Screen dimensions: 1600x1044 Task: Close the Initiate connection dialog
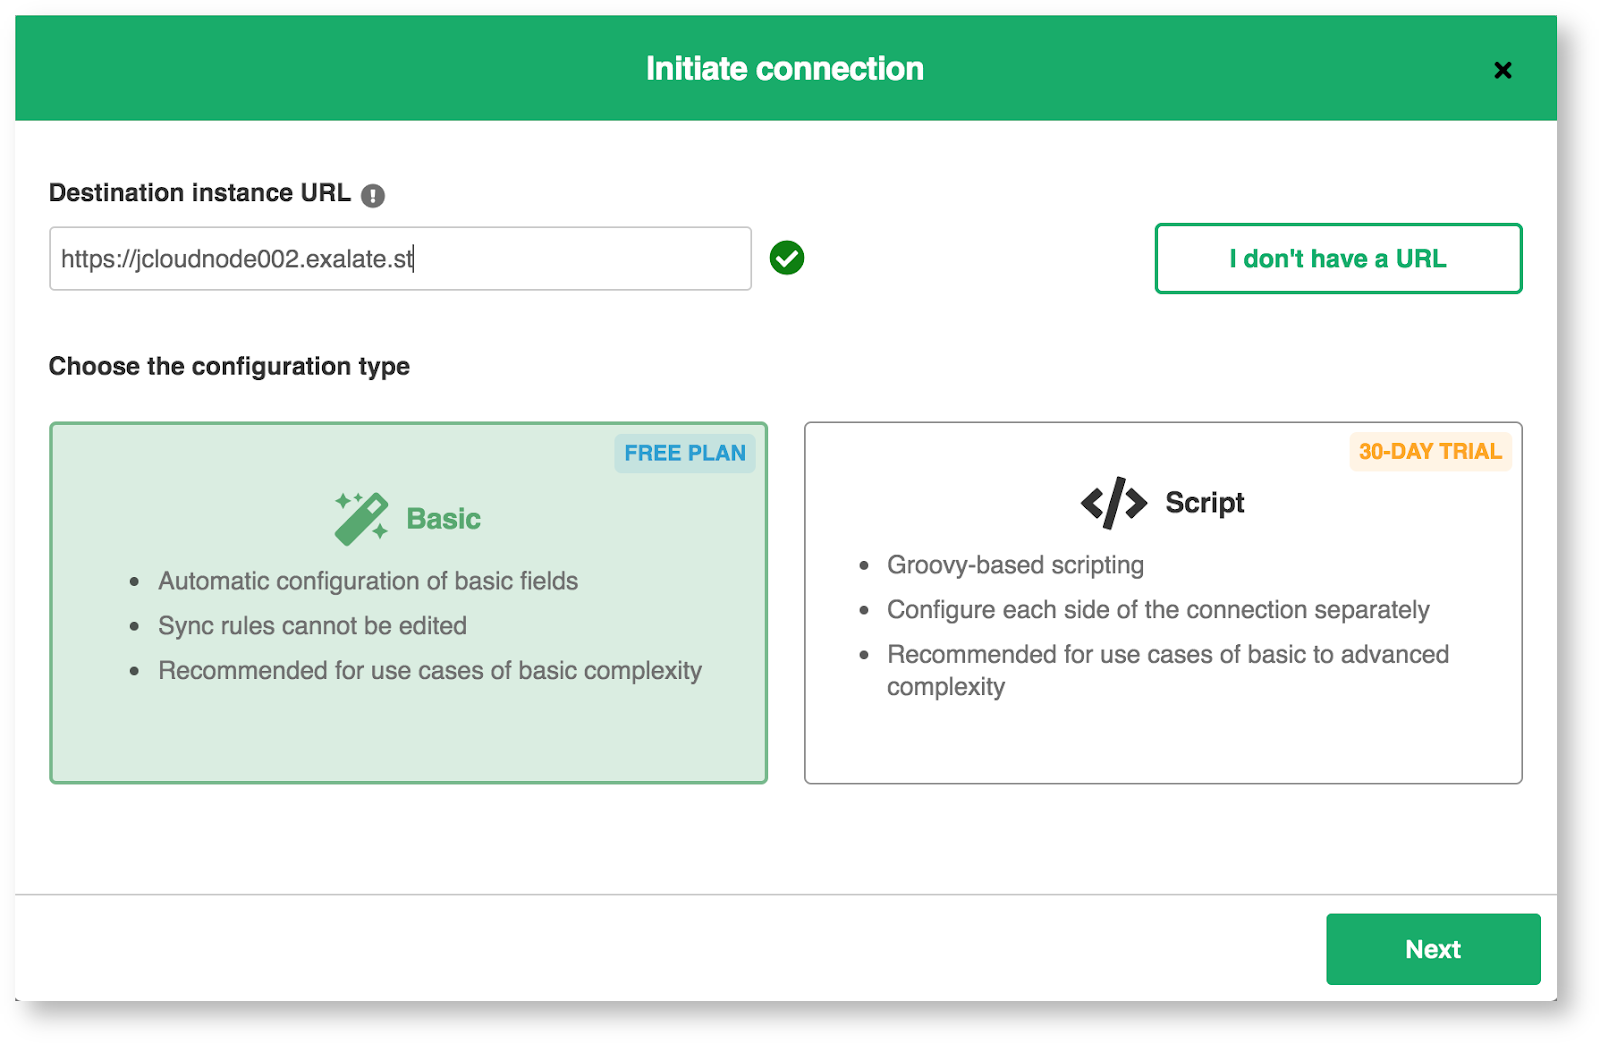[1502, 70]
